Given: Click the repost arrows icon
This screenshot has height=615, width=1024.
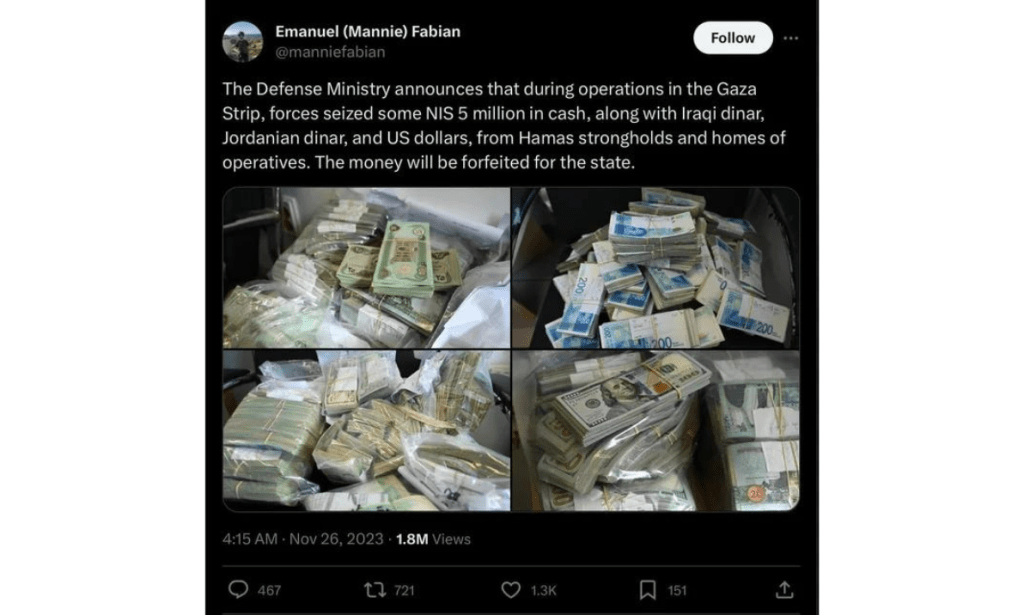Looking at the screenshot, I should (374, 590).
